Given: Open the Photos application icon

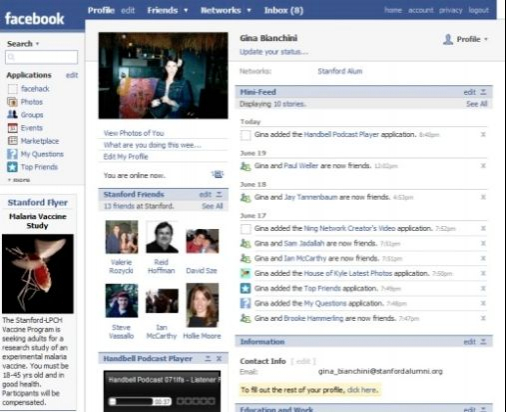Looking at the screenshot, I should (x=12, y=102).
